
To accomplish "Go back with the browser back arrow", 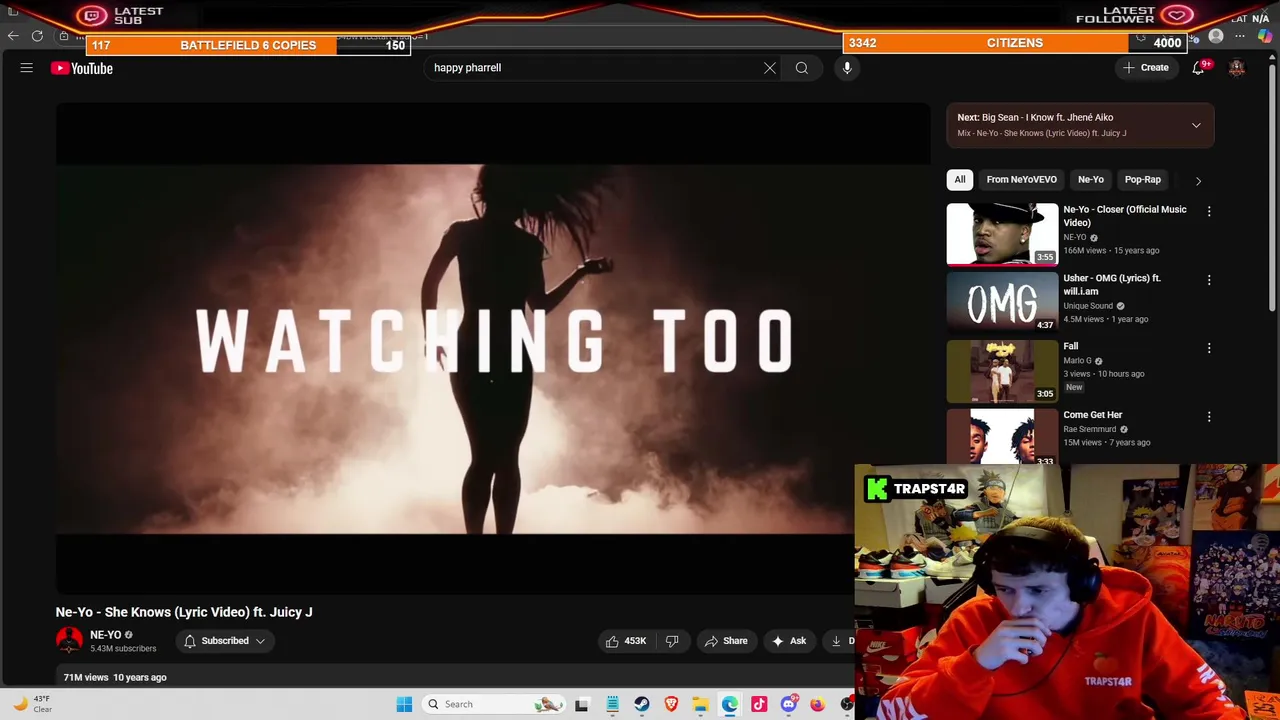I will point(13,36).
